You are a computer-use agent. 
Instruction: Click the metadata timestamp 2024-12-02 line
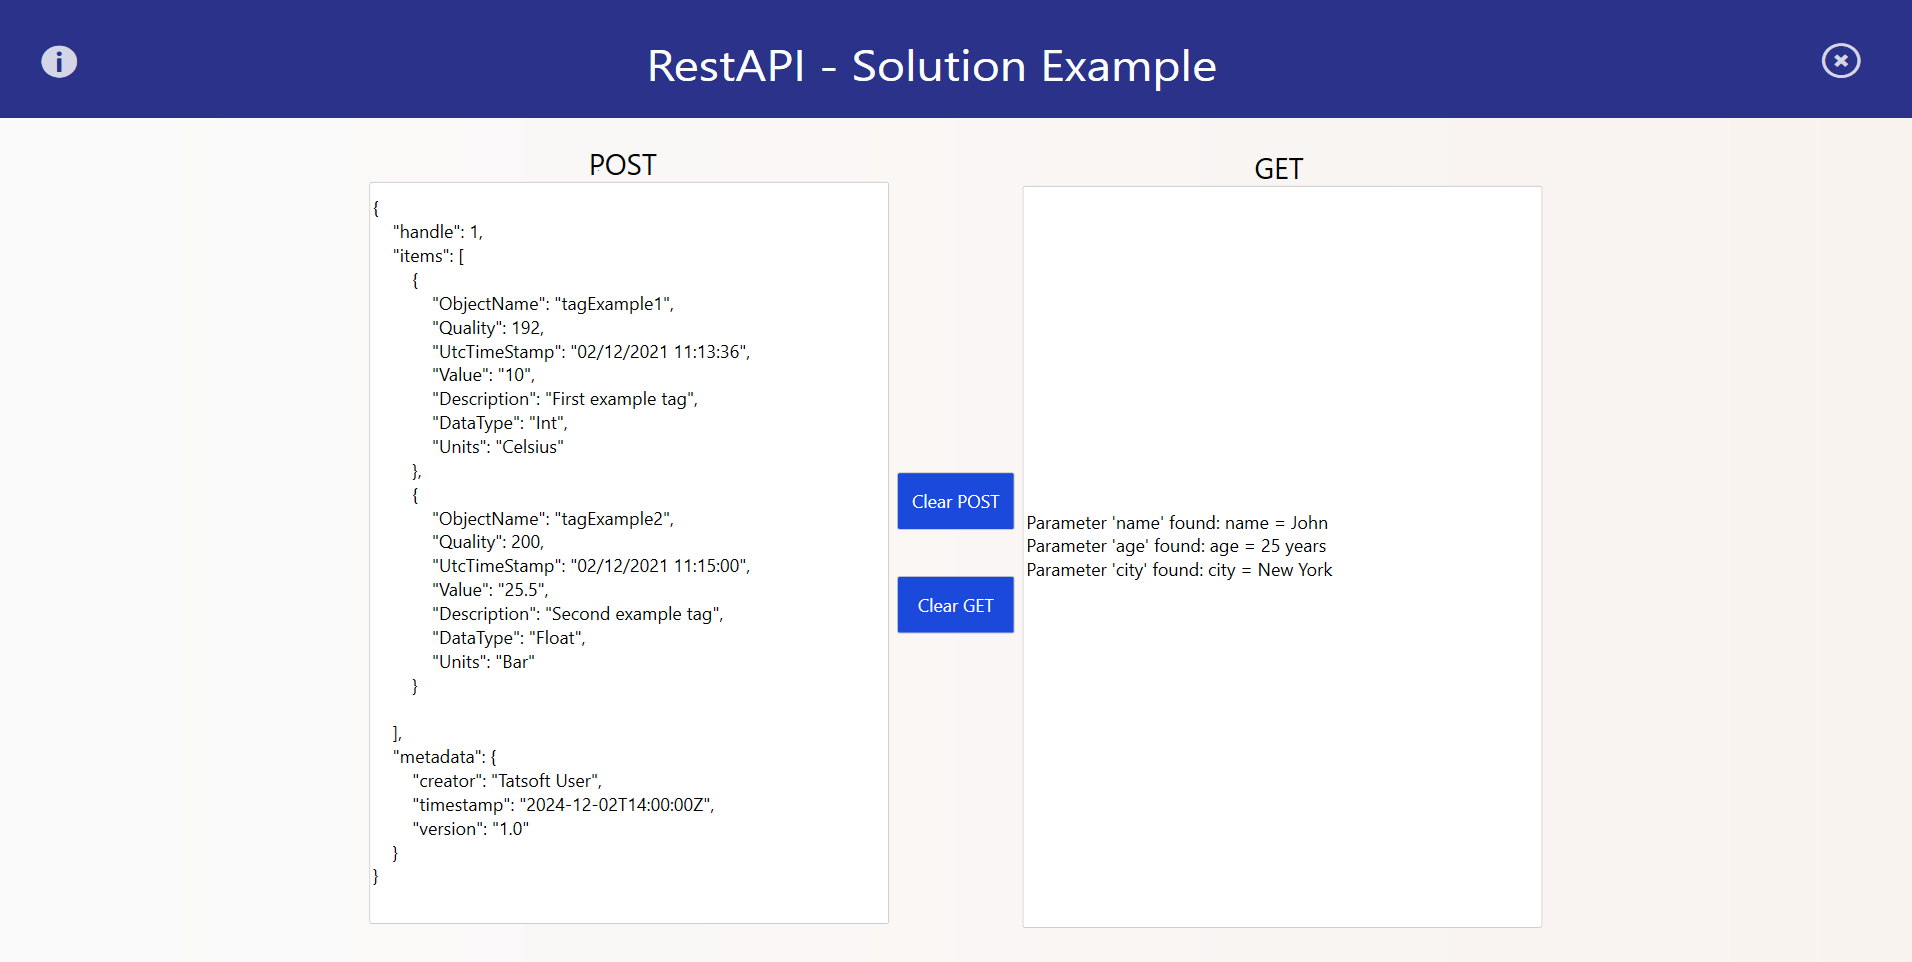coord(563,805)
